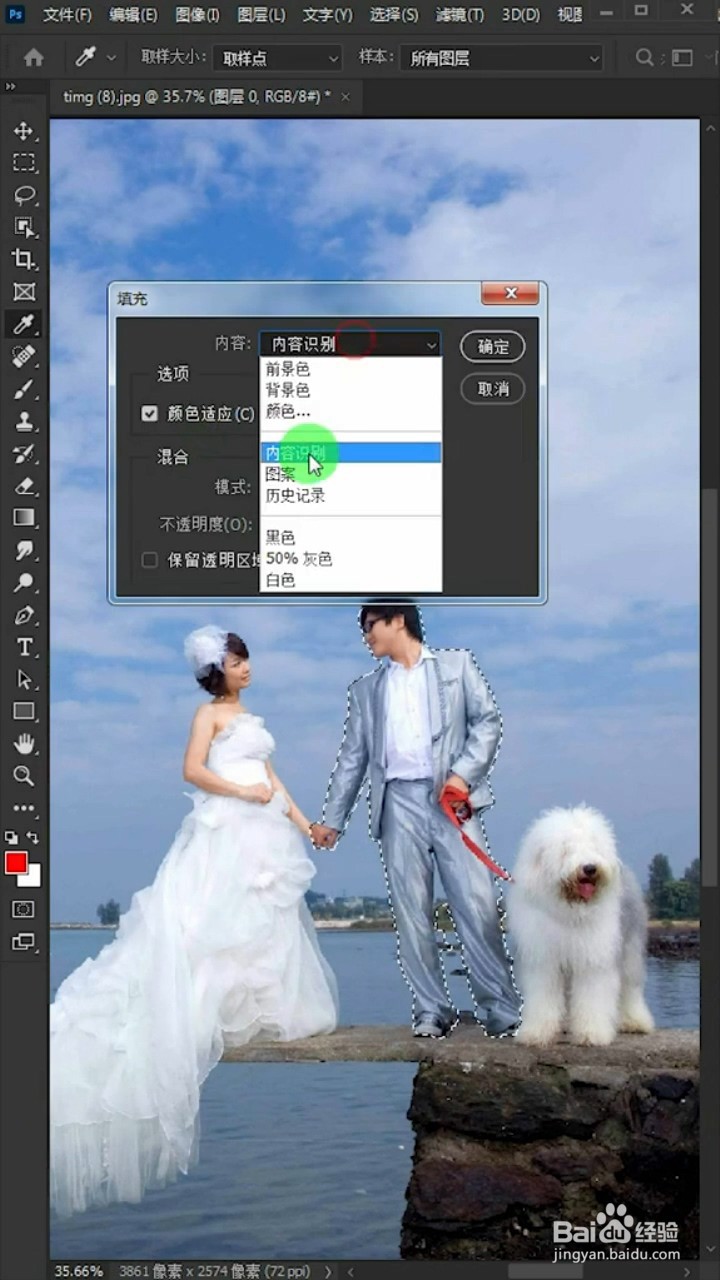Select the Object Selection tool
The height and width of the screenshot is (1280, 720).
tap(23, 227)
